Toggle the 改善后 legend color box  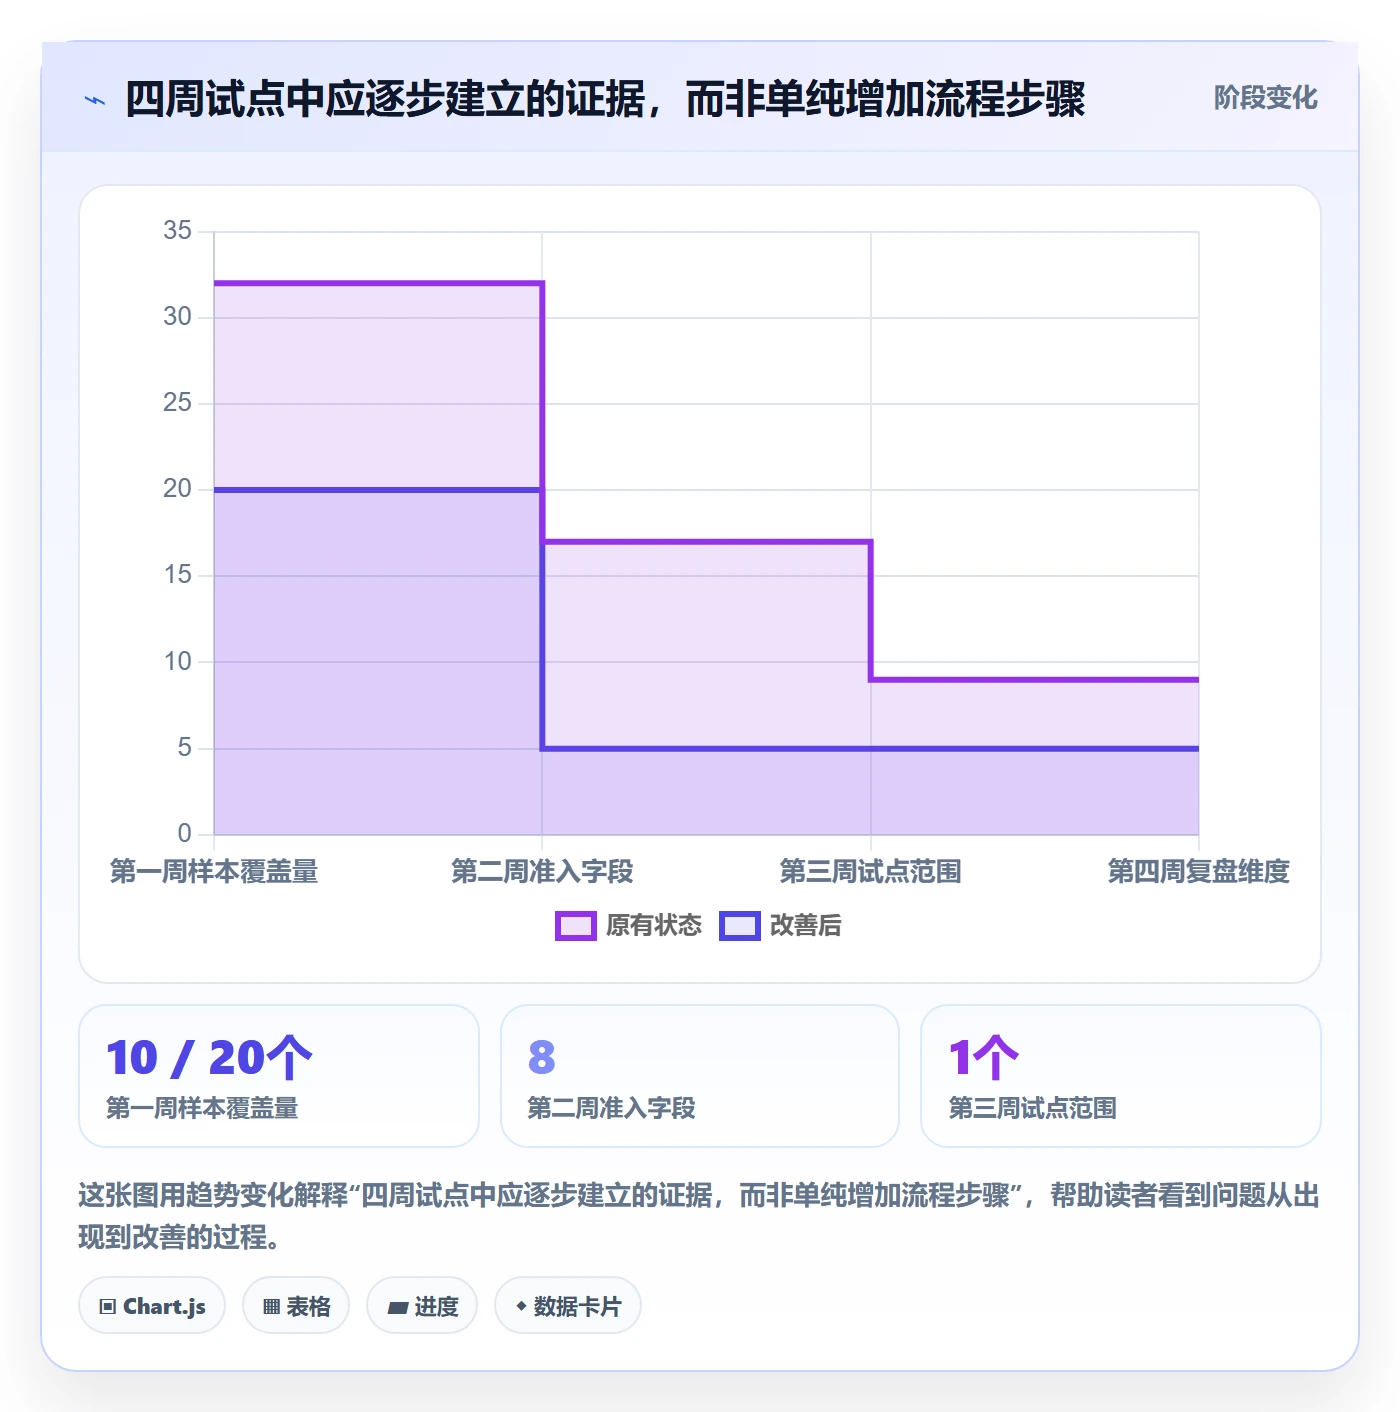point(740,926)
